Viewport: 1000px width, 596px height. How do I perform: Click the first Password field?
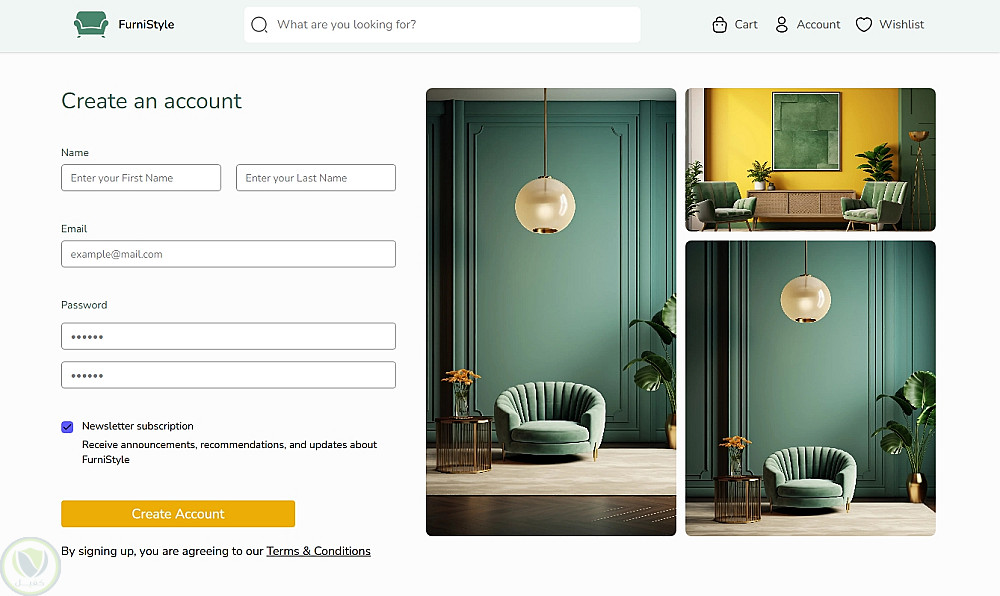coord(228,337)
